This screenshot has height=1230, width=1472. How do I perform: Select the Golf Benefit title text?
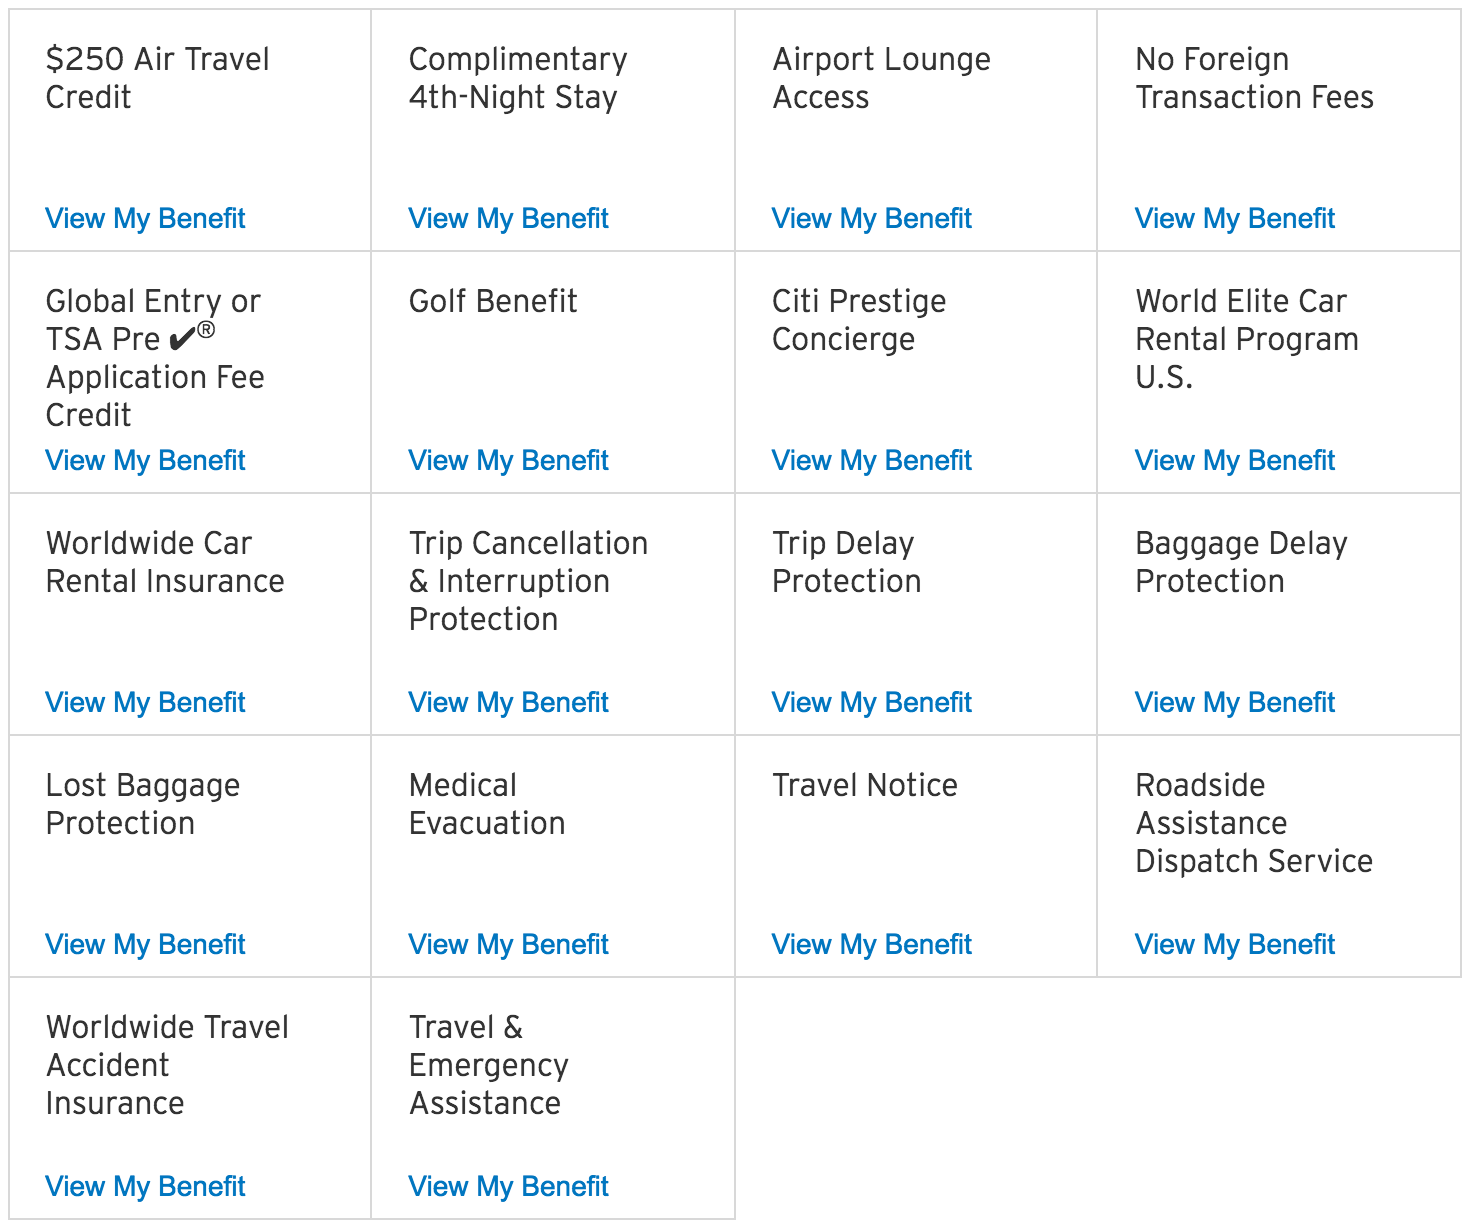tap(493, 301)
